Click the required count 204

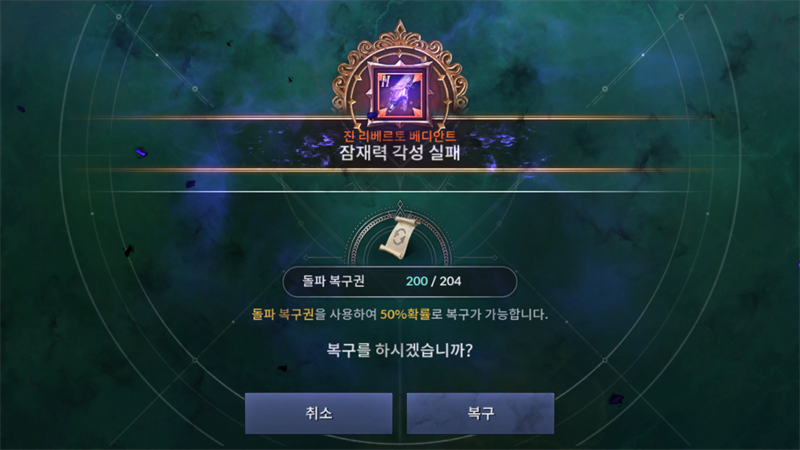tap(451, 281)
